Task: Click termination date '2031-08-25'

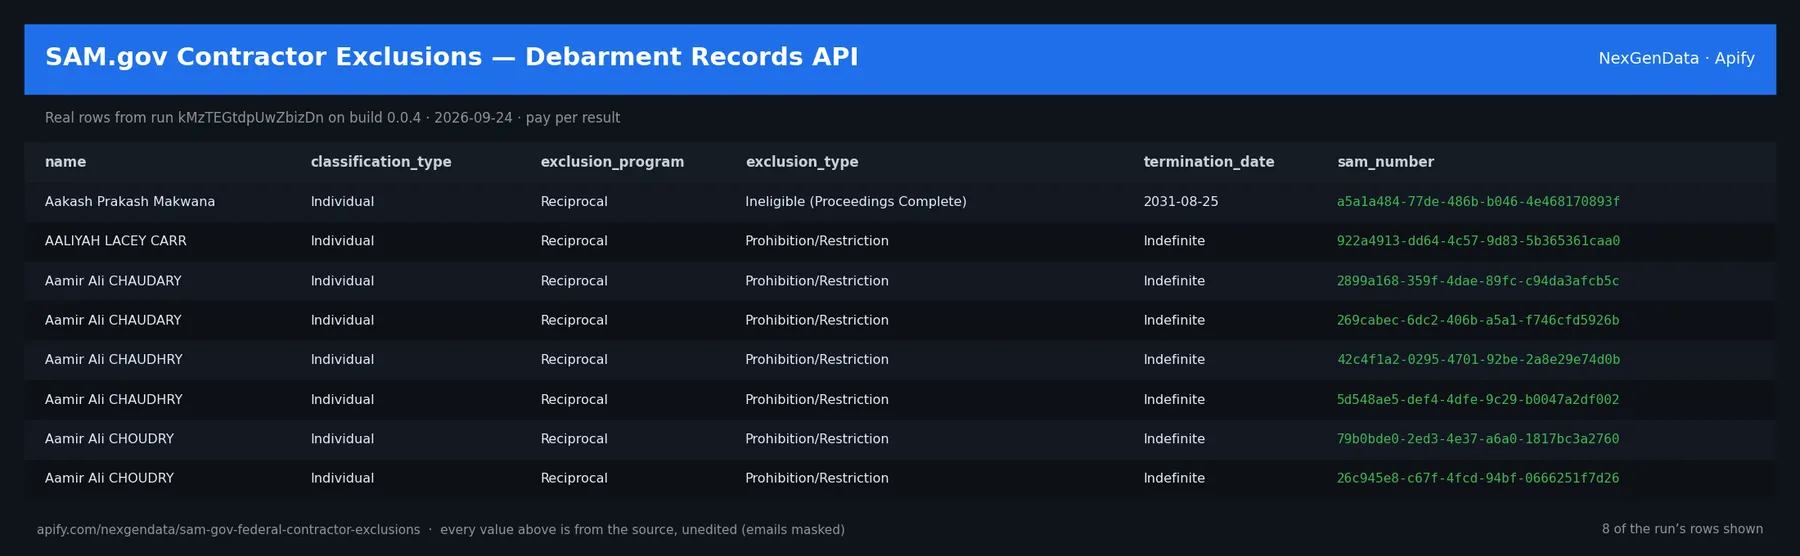Action: 1181,202
